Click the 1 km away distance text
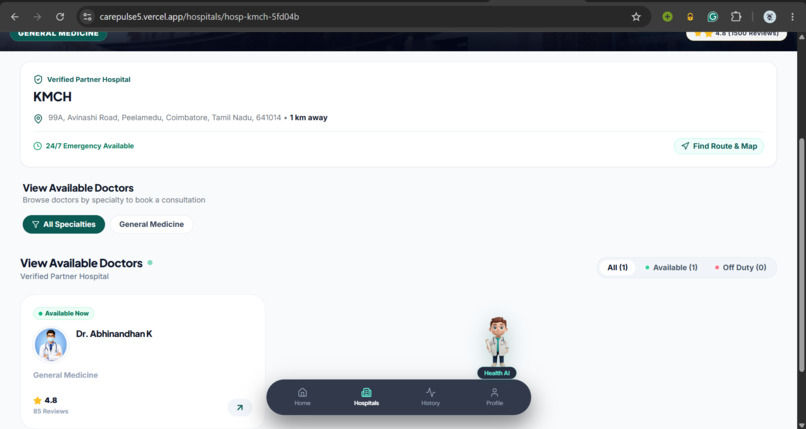Viewport: 806px width, 429px height. [x=308, y=118]
